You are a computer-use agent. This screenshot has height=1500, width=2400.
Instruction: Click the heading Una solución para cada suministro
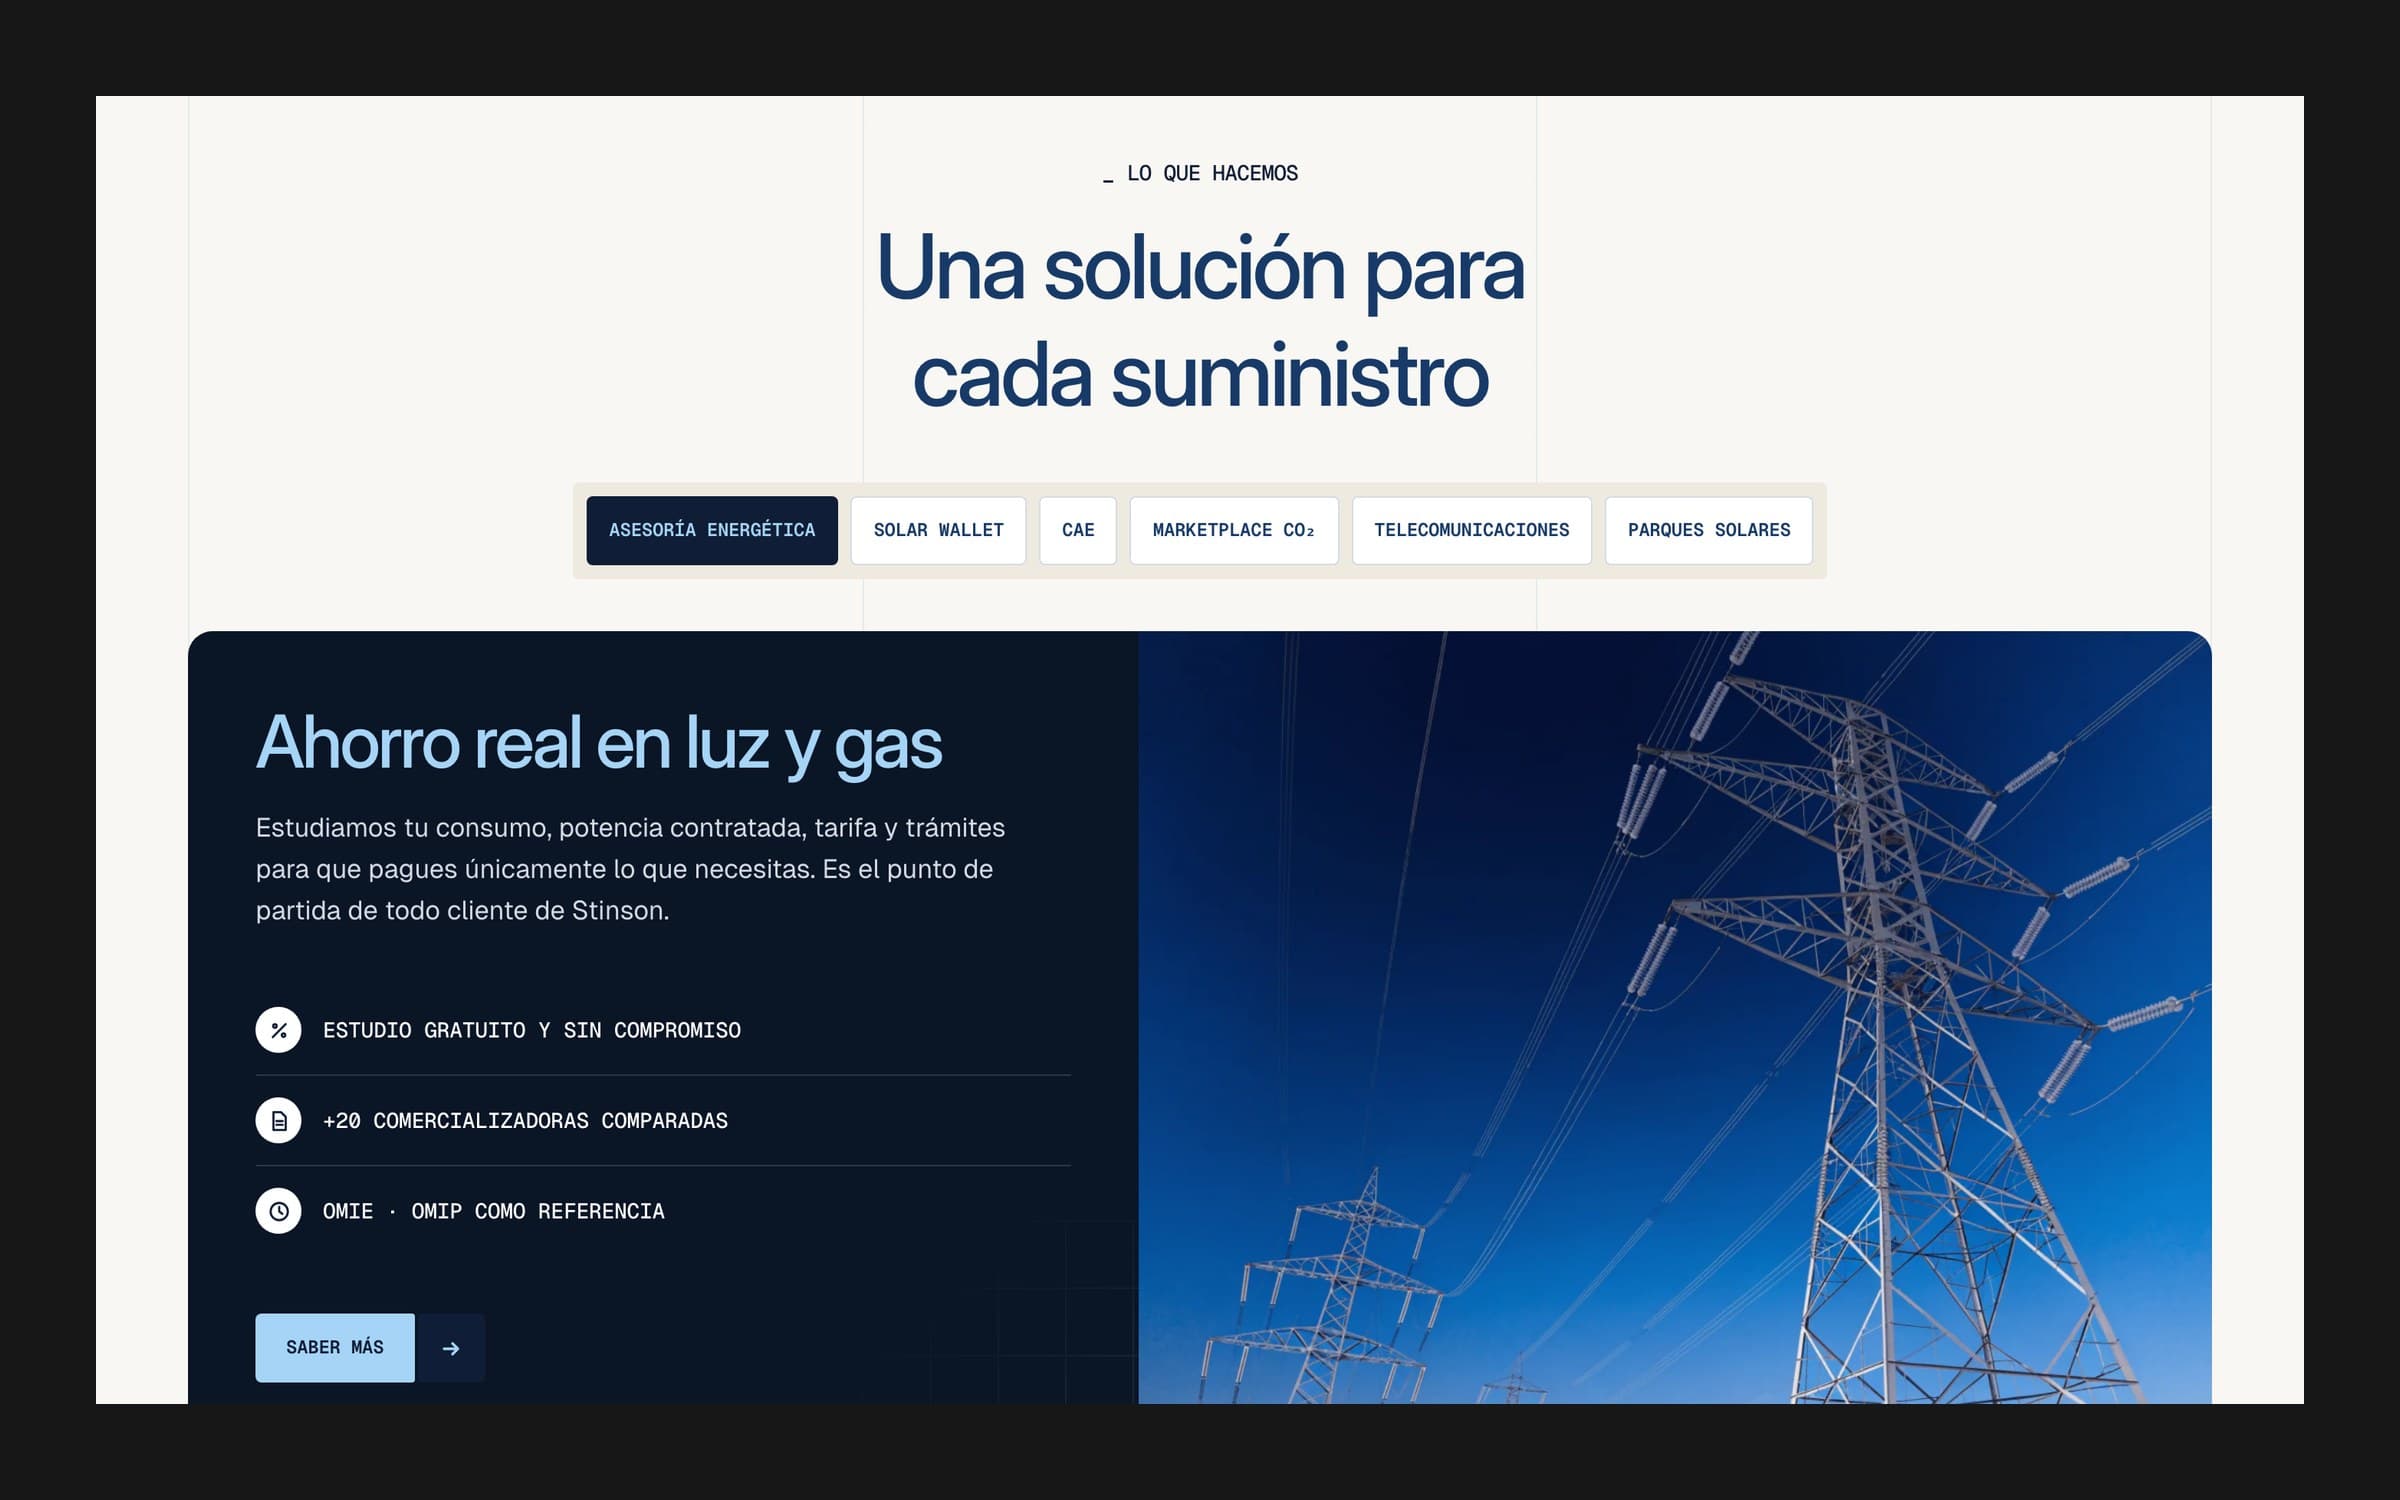(1200, 320)
